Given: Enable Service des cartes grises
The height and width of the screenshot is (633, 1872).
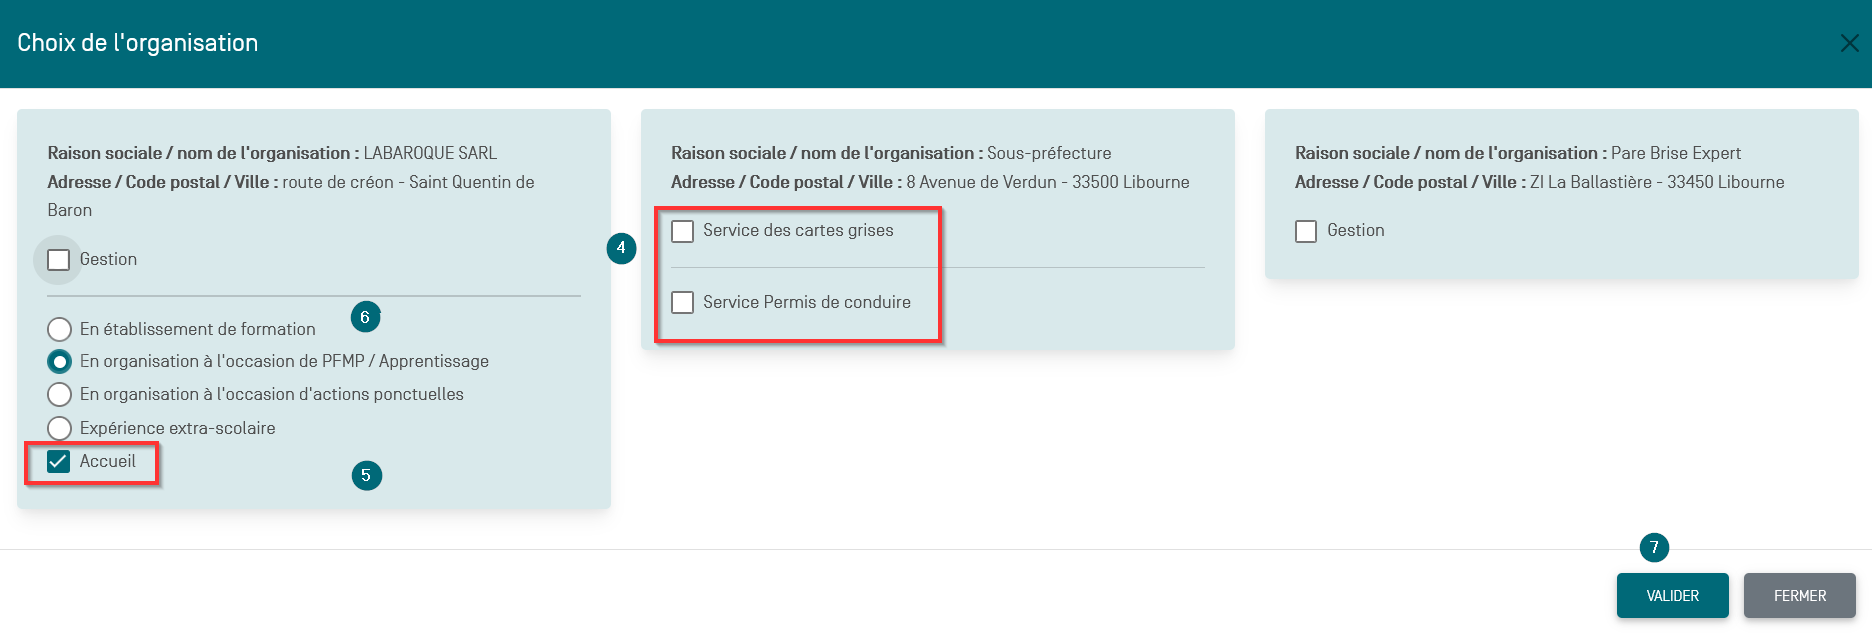Looking at the screenshot, I should pyautogui.click(x=682, y=231).
